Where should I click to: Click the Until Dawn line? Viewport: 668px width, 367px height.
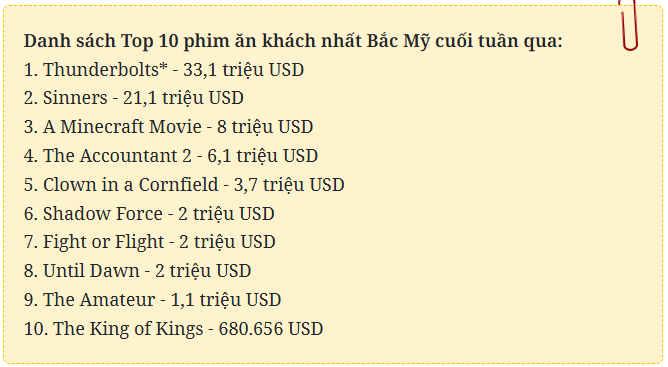(137, 271)
